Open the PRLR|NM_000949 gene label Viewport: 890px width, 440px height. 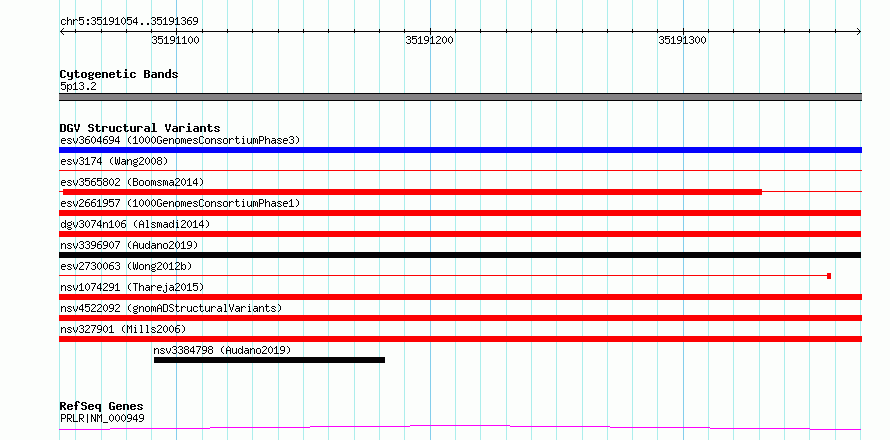click(102, 418)
